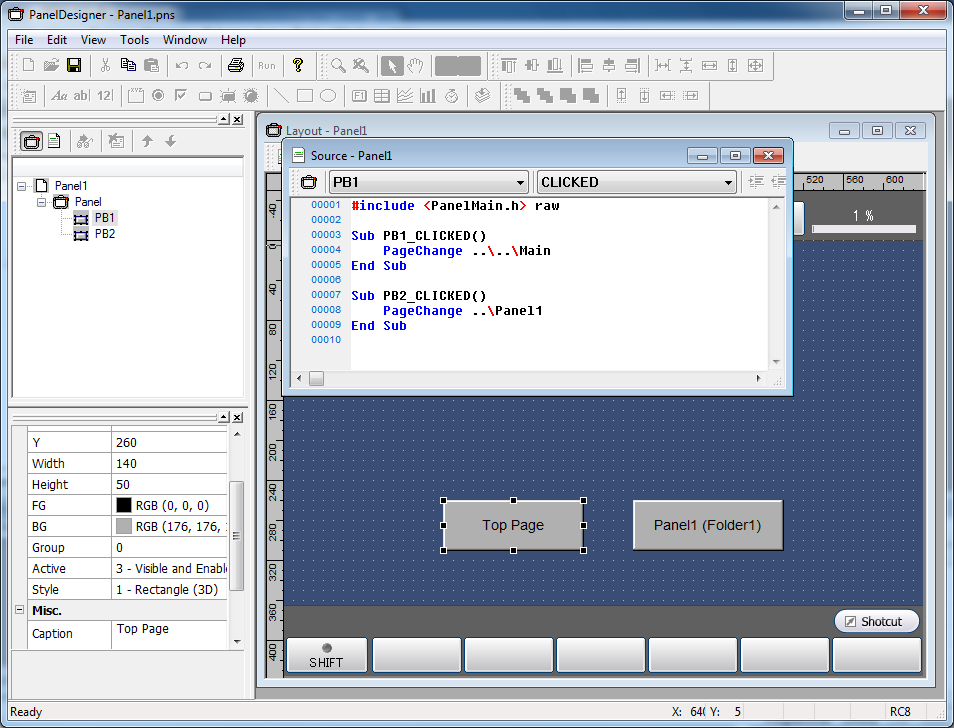
Task: Open the CLICKED event dropdown
Action: [727, 182]
